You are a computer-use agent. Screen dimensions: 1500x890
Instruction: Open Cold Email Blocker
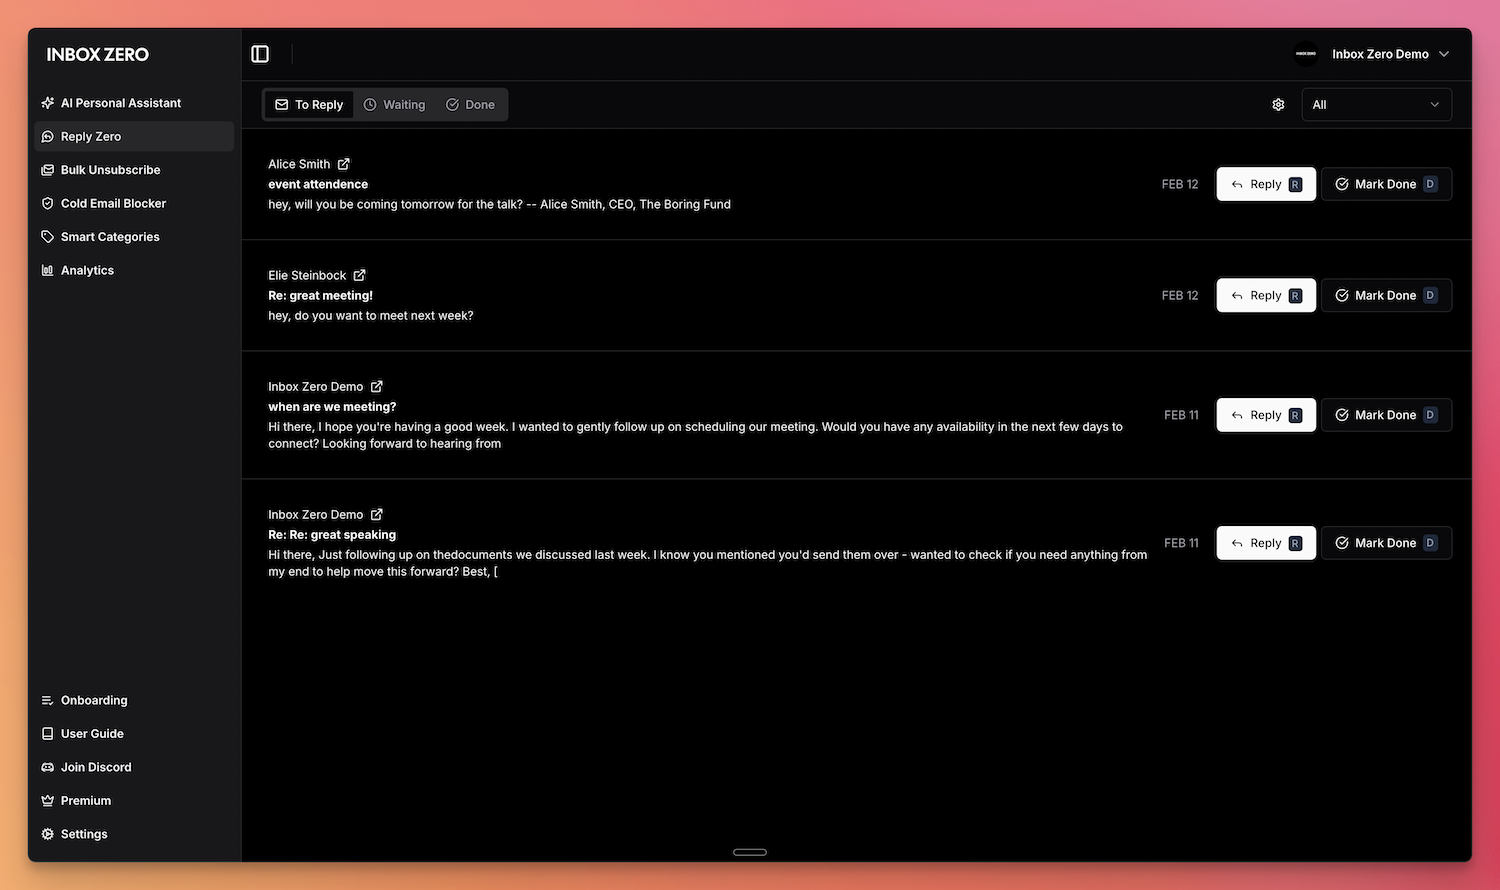point(134,203)
